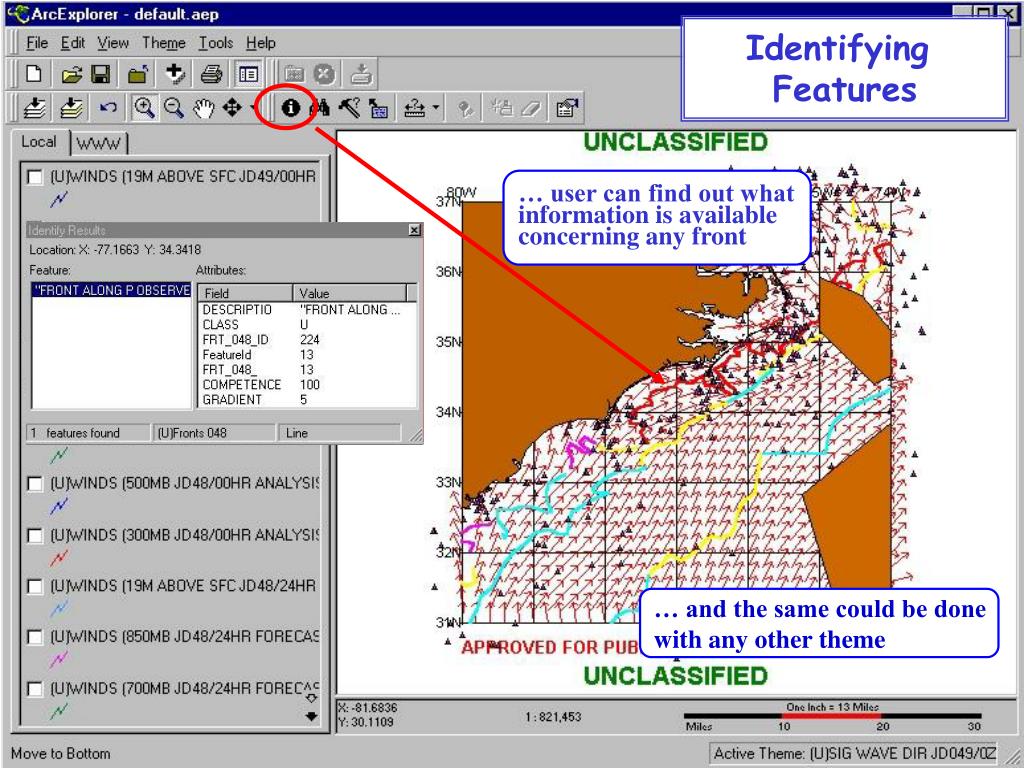Enable the WINDS 500MB JD48/00HR ANALYSIS checkbox
This screenshot has width=1024, height=768.
click(x=35, y=484)
